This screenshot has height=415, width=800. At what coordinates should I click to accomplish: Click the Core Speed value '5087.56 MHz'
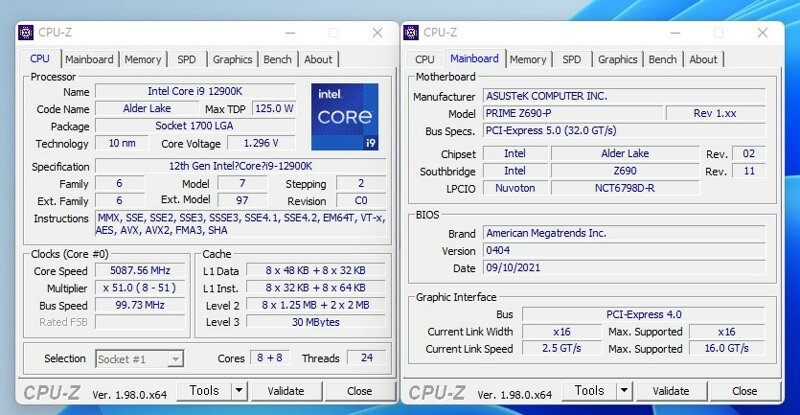coord(140,271)
